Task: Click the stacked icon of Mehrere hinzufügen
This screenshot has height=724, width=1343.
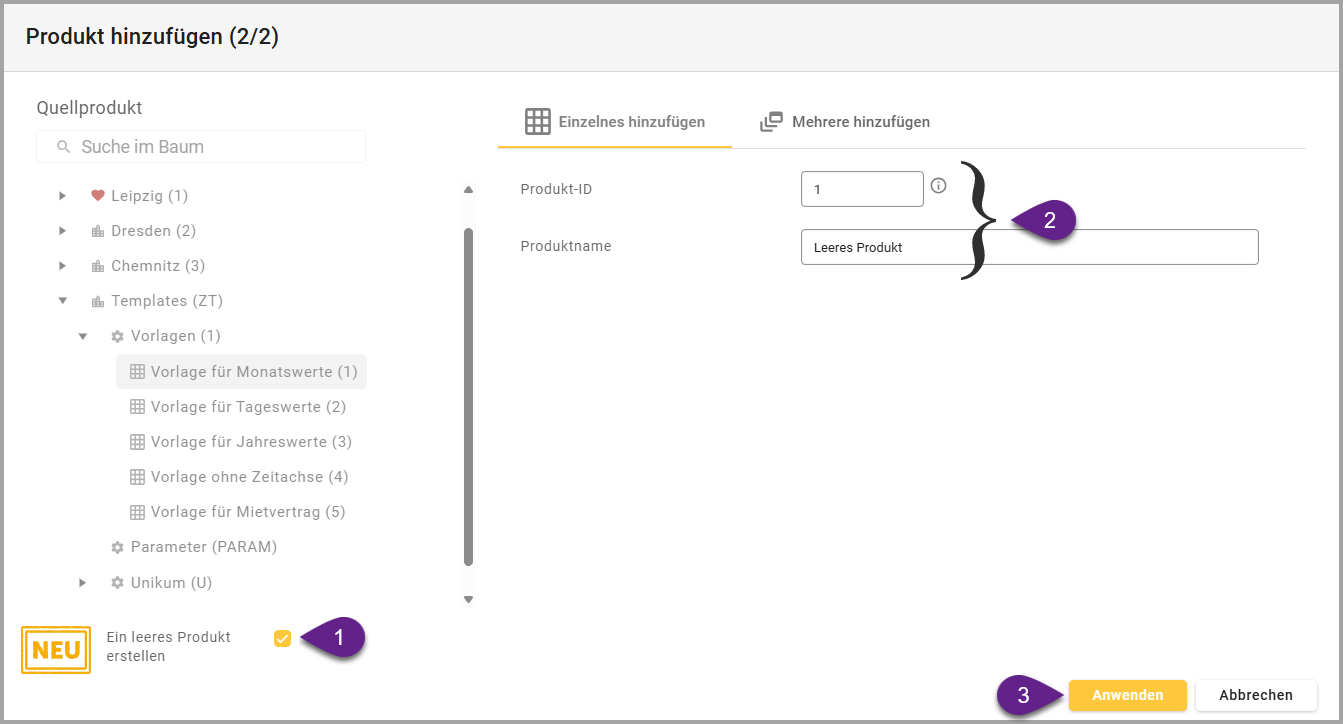Action: (771, 122)
